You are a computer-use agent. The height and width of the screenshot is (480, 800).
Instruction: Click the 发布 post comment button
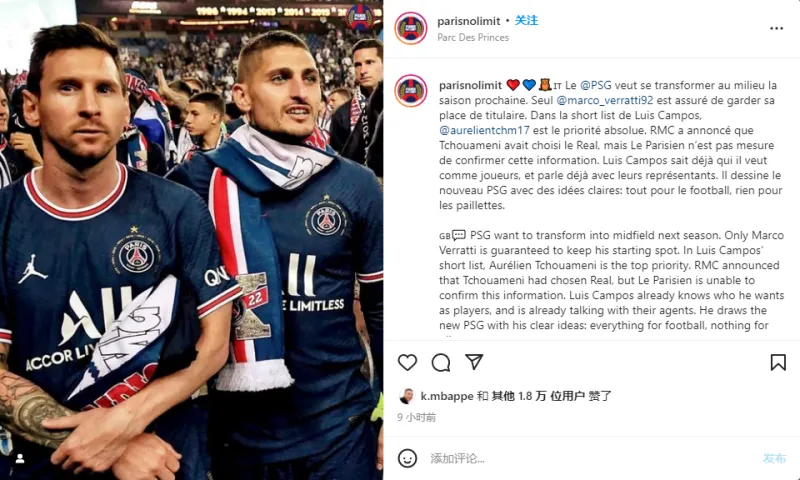[x=774, y=458]
